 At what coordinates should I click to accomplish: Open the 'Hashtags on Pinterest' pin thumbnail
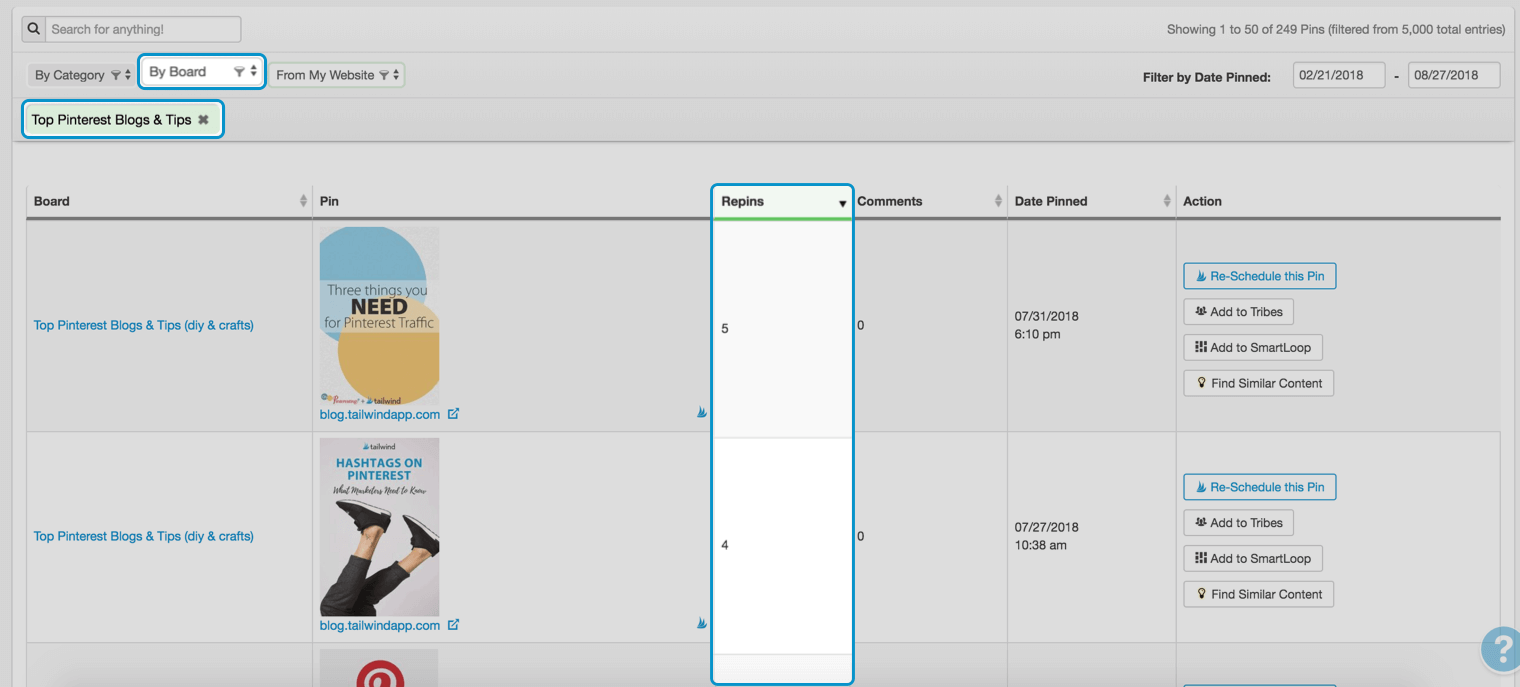pos(379,527)
